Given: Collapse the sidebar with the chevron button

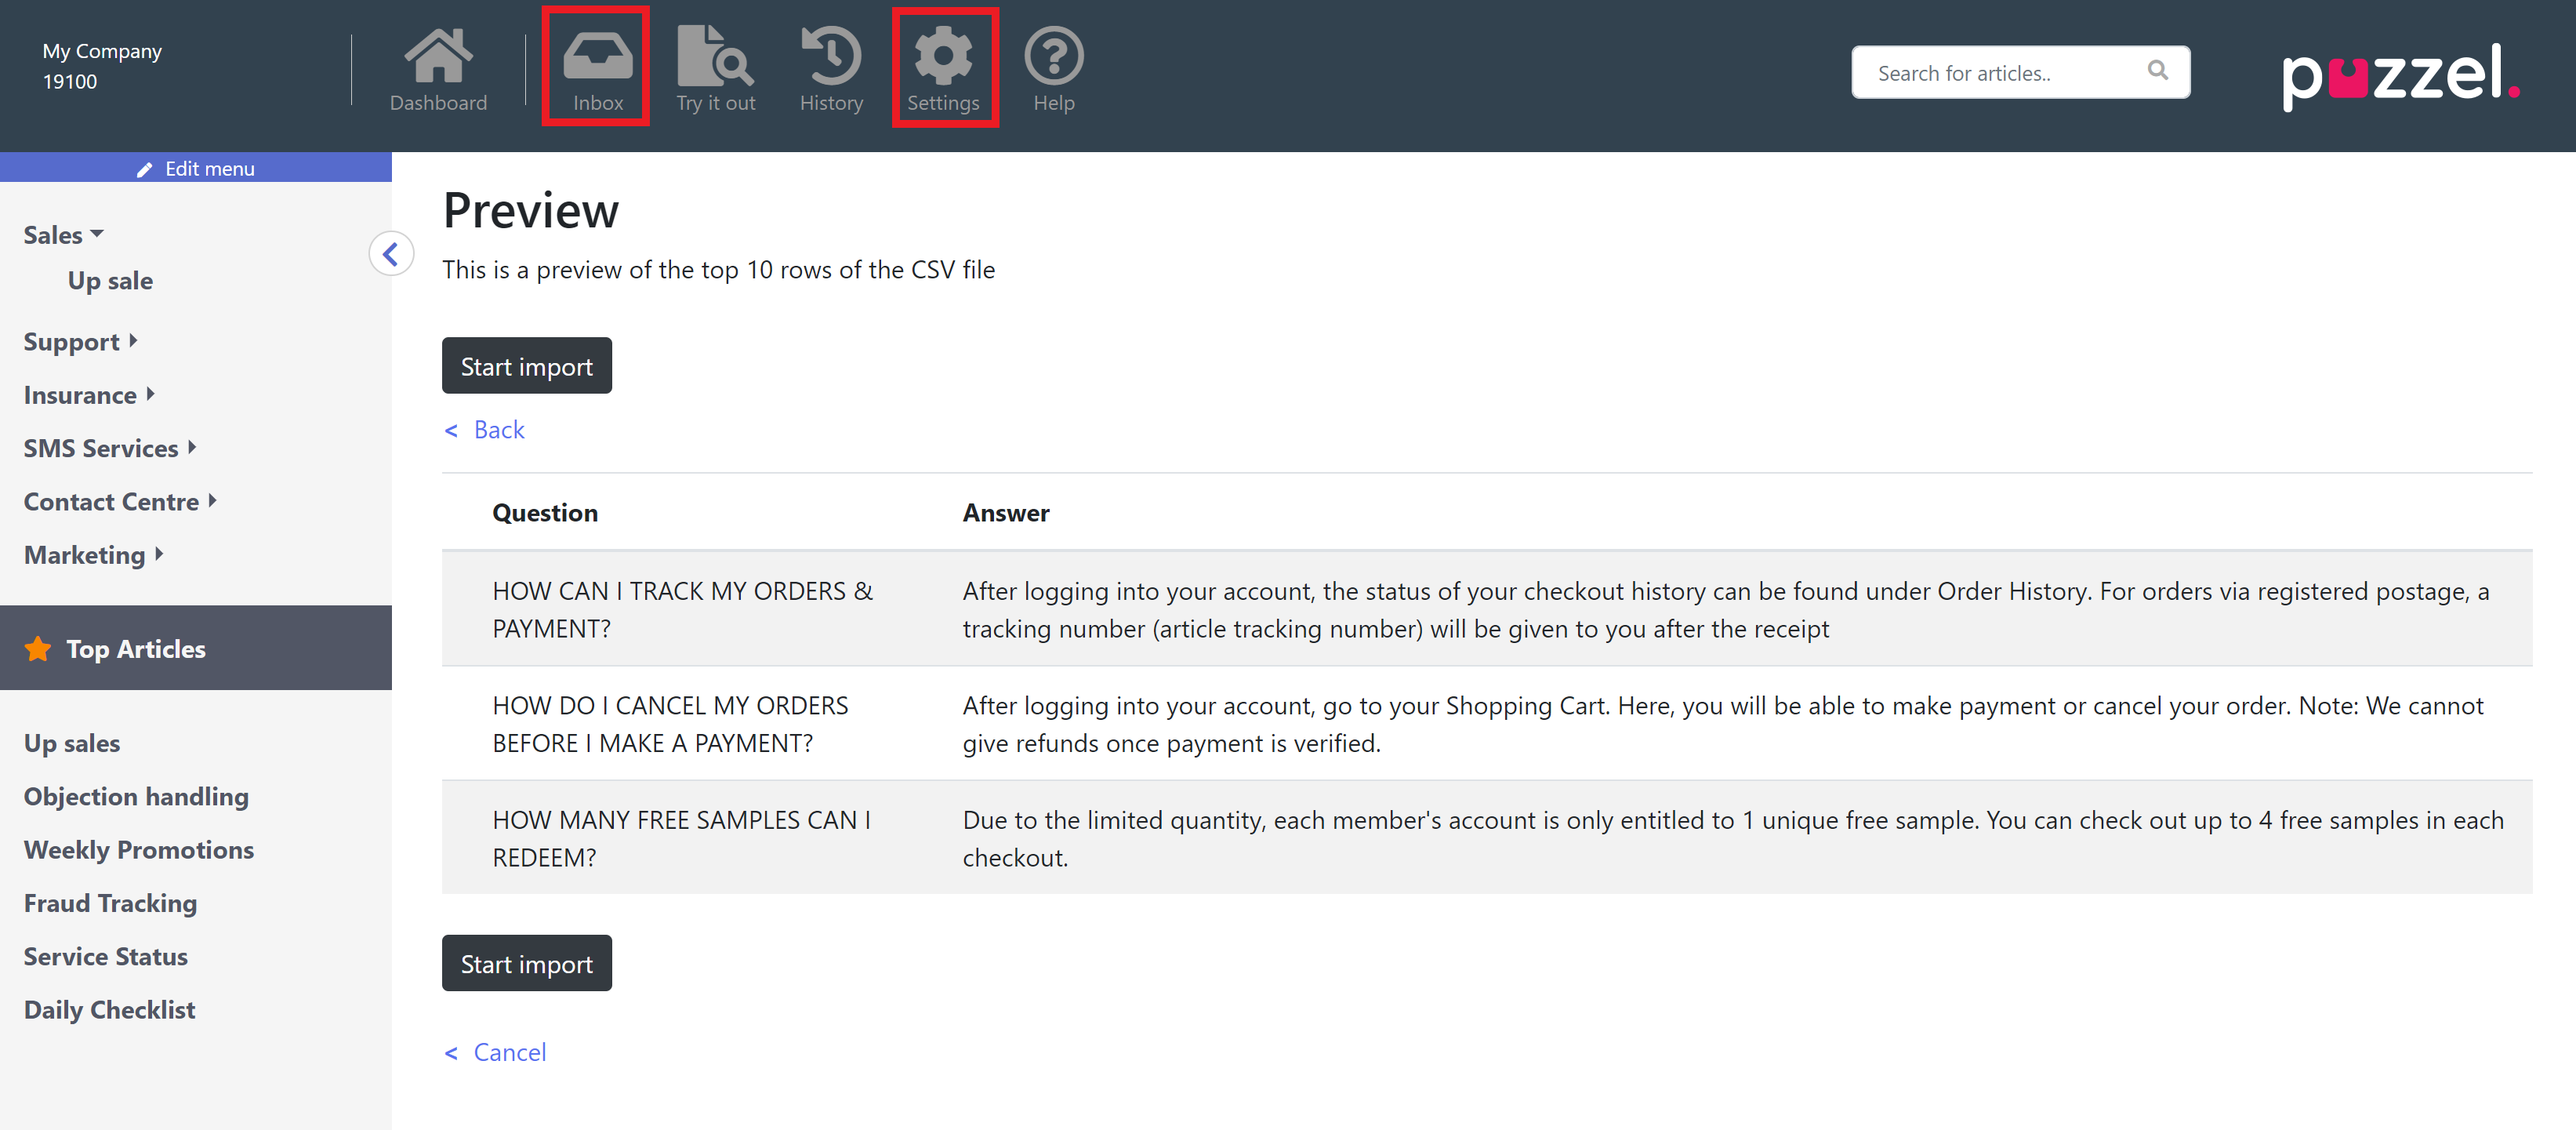Looking at the screenshot, I should point(391,254).
